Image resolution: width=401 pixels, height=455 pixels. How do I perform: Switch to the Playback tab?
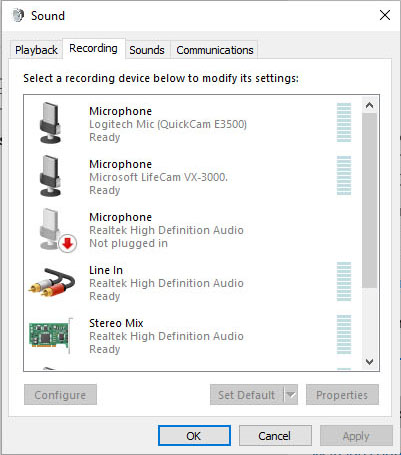coord(36,50)
